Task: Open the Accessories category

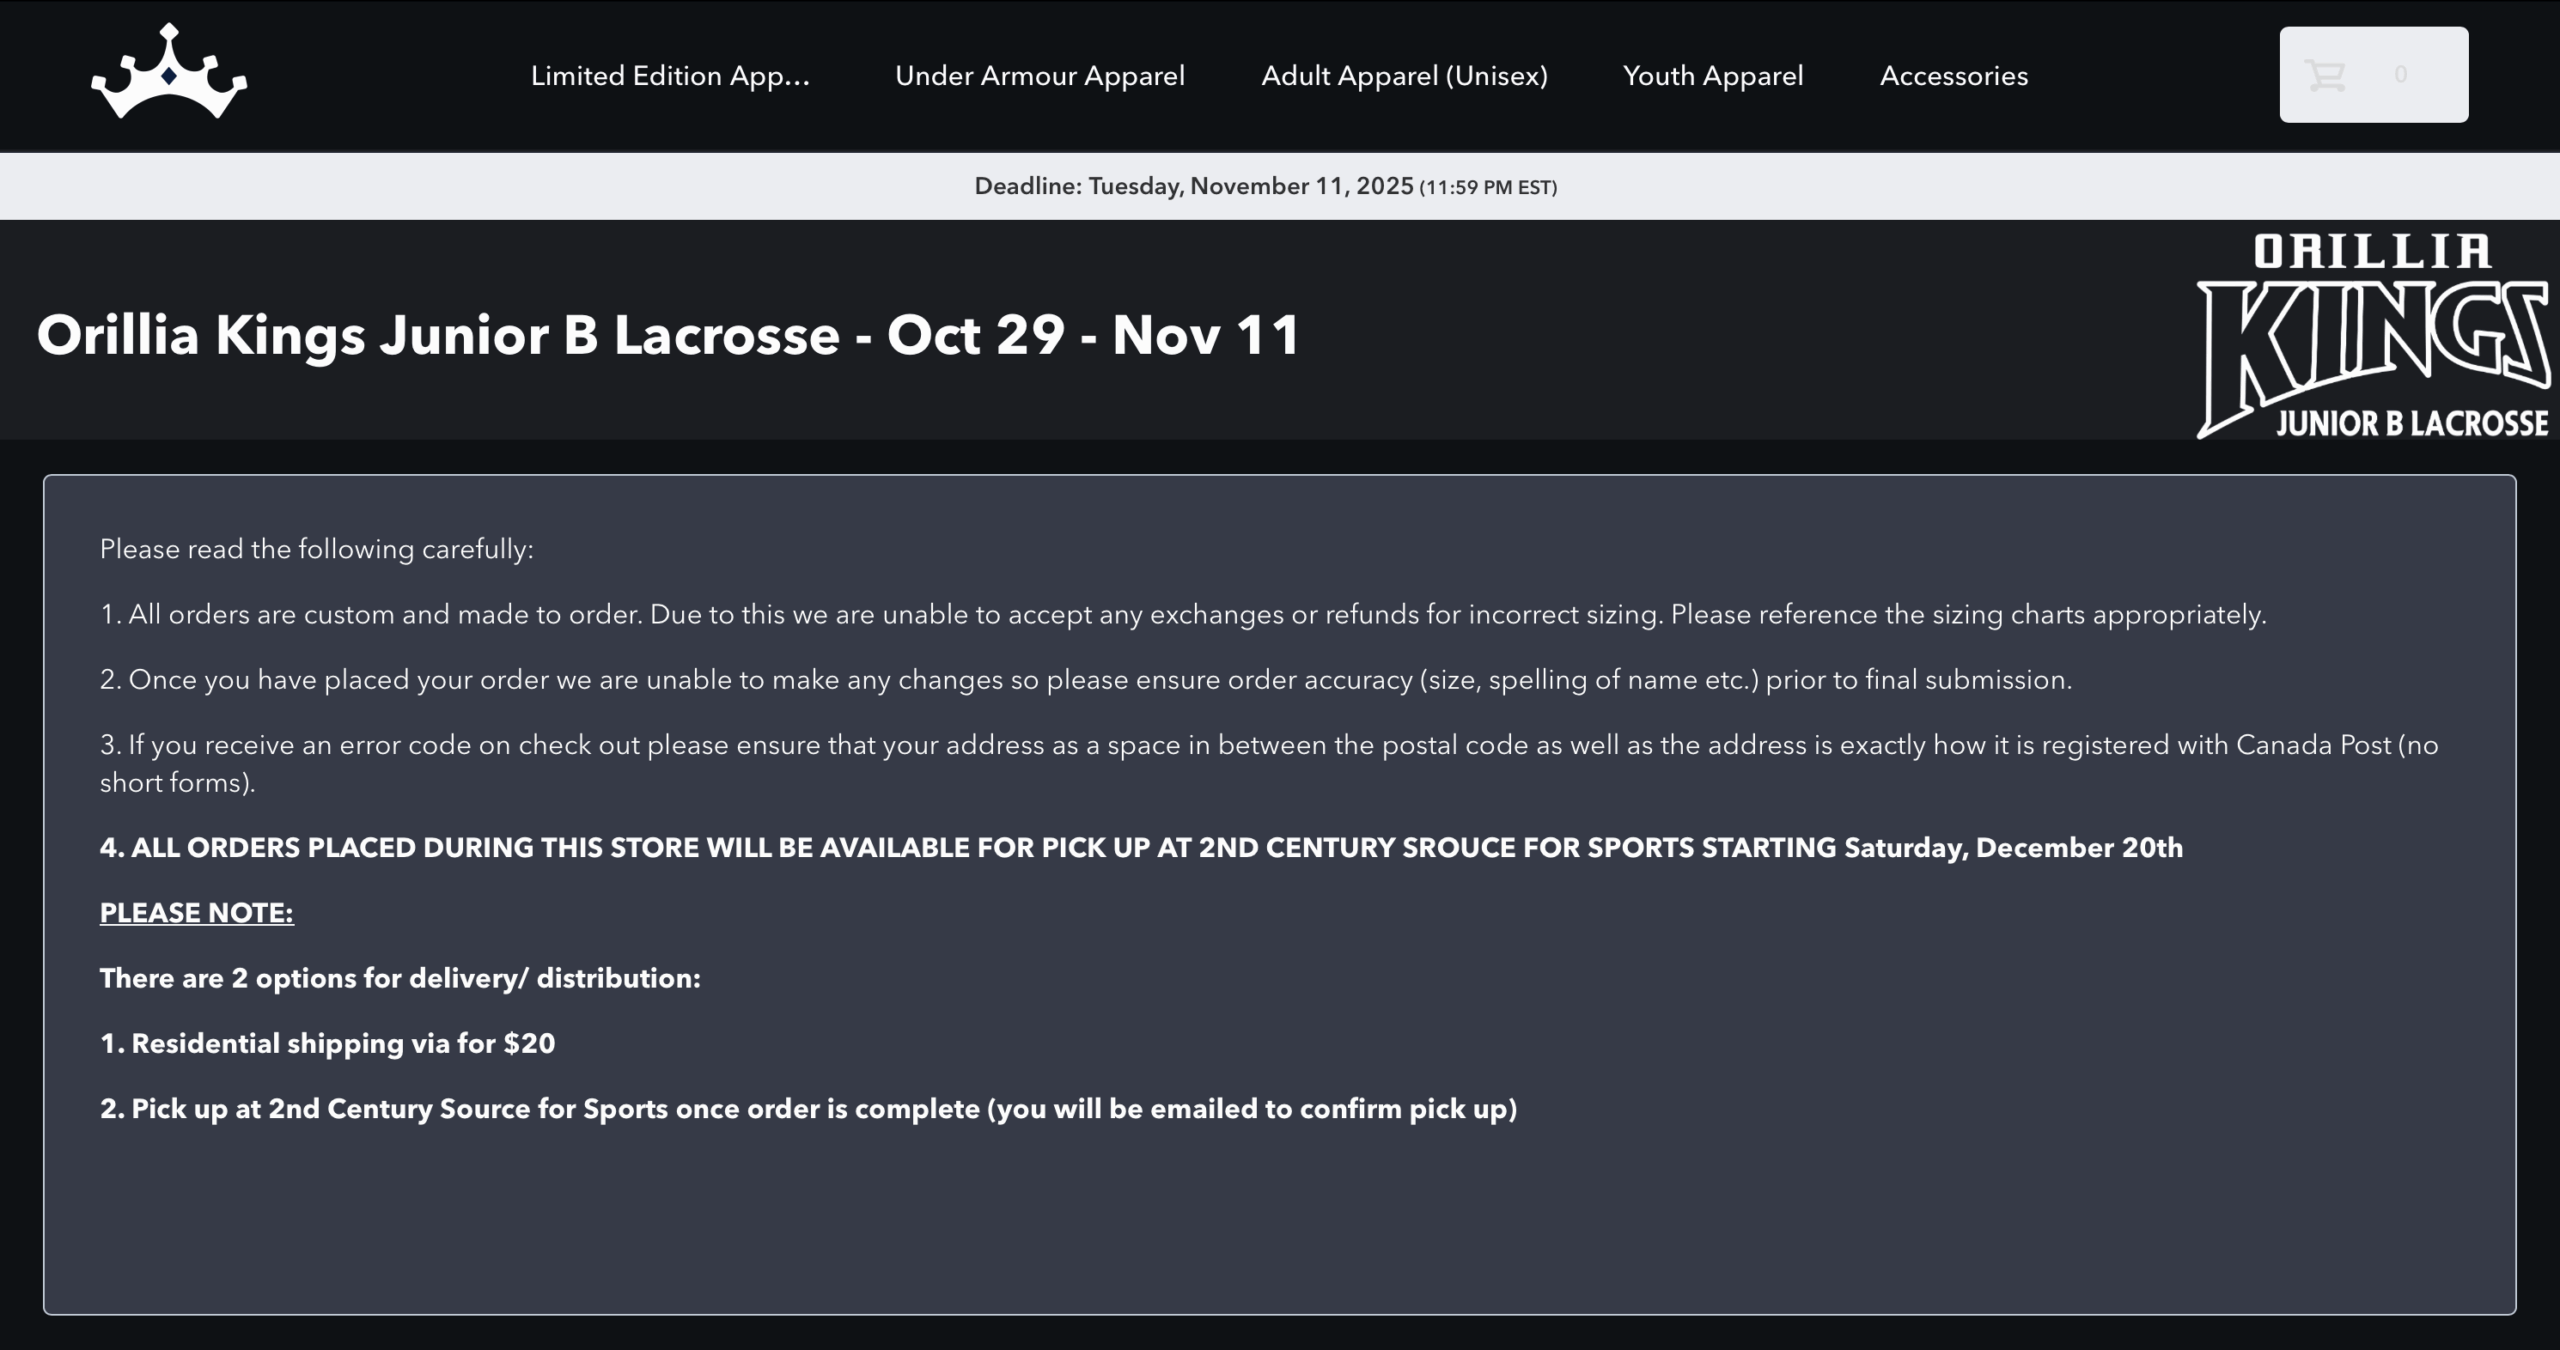Action: tap(1953, 76)
